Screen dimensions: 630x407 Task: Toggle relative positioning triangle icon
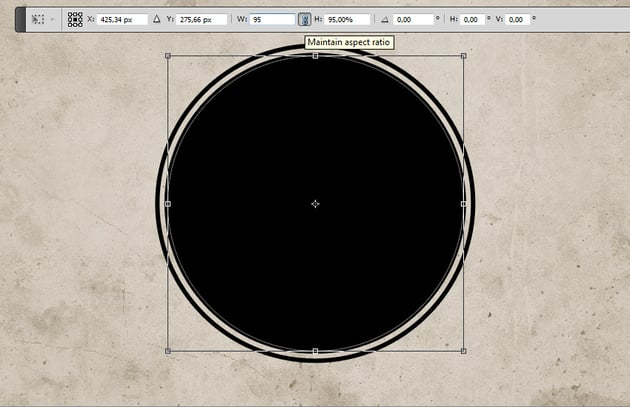(157, 19)
